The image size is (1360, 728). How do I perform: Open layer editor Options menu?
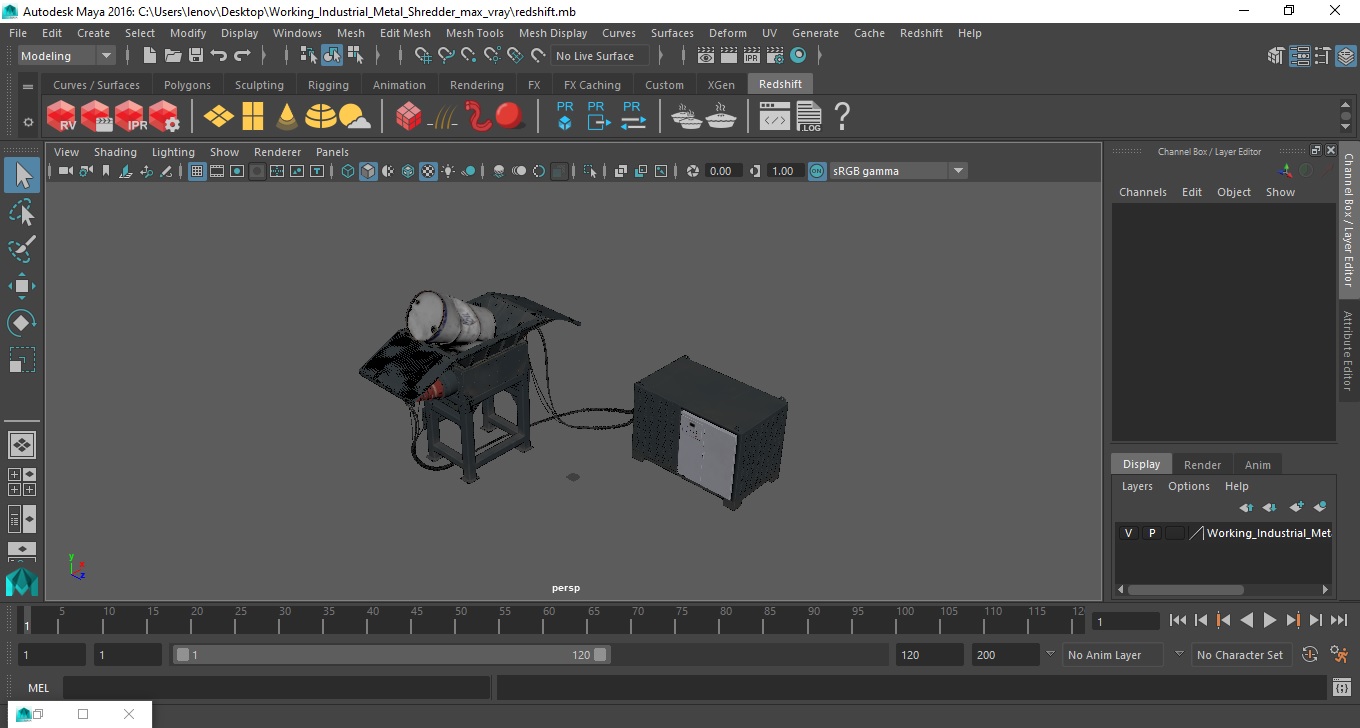[x=1189, y=486]
